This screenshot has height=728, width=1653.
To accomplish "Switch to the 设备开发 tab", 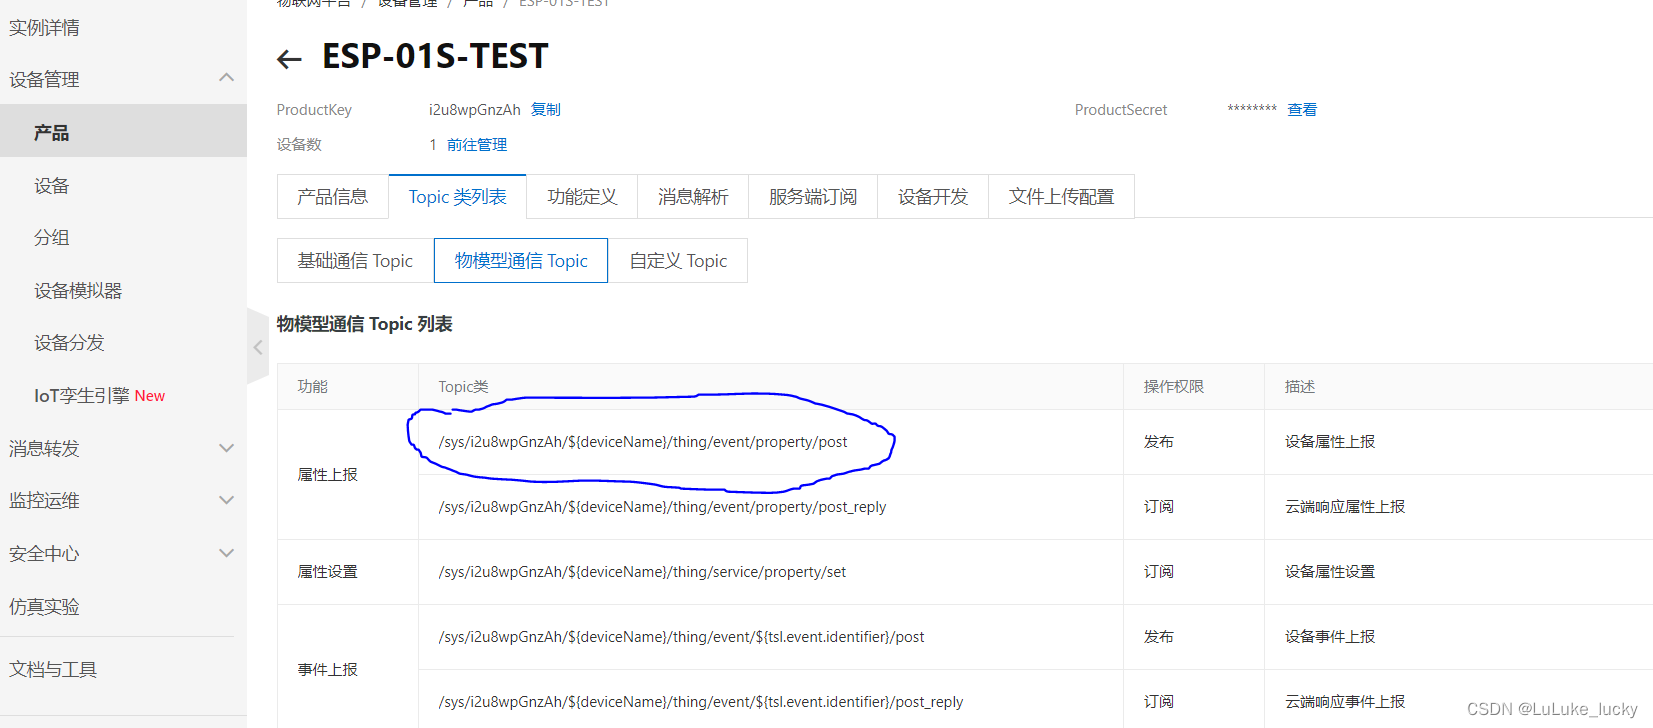I will coord(933,197).
